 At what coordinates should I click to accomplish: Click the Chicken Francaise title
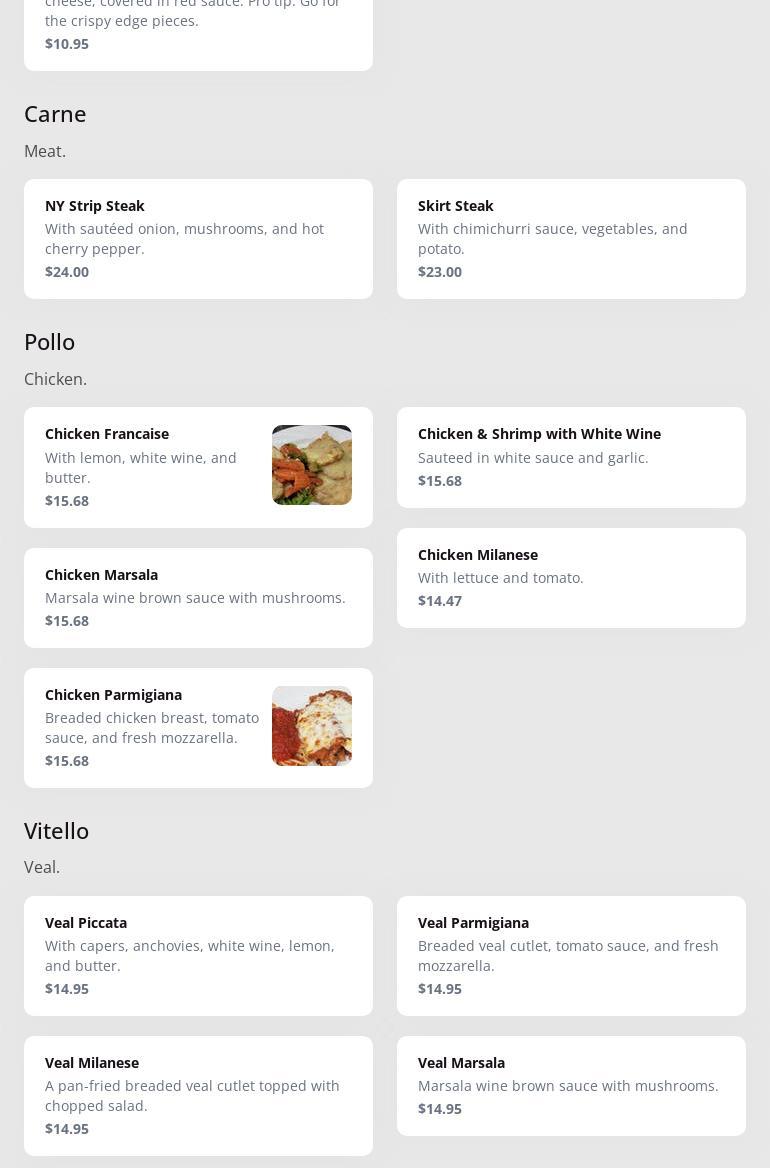[x=107, y=434]
